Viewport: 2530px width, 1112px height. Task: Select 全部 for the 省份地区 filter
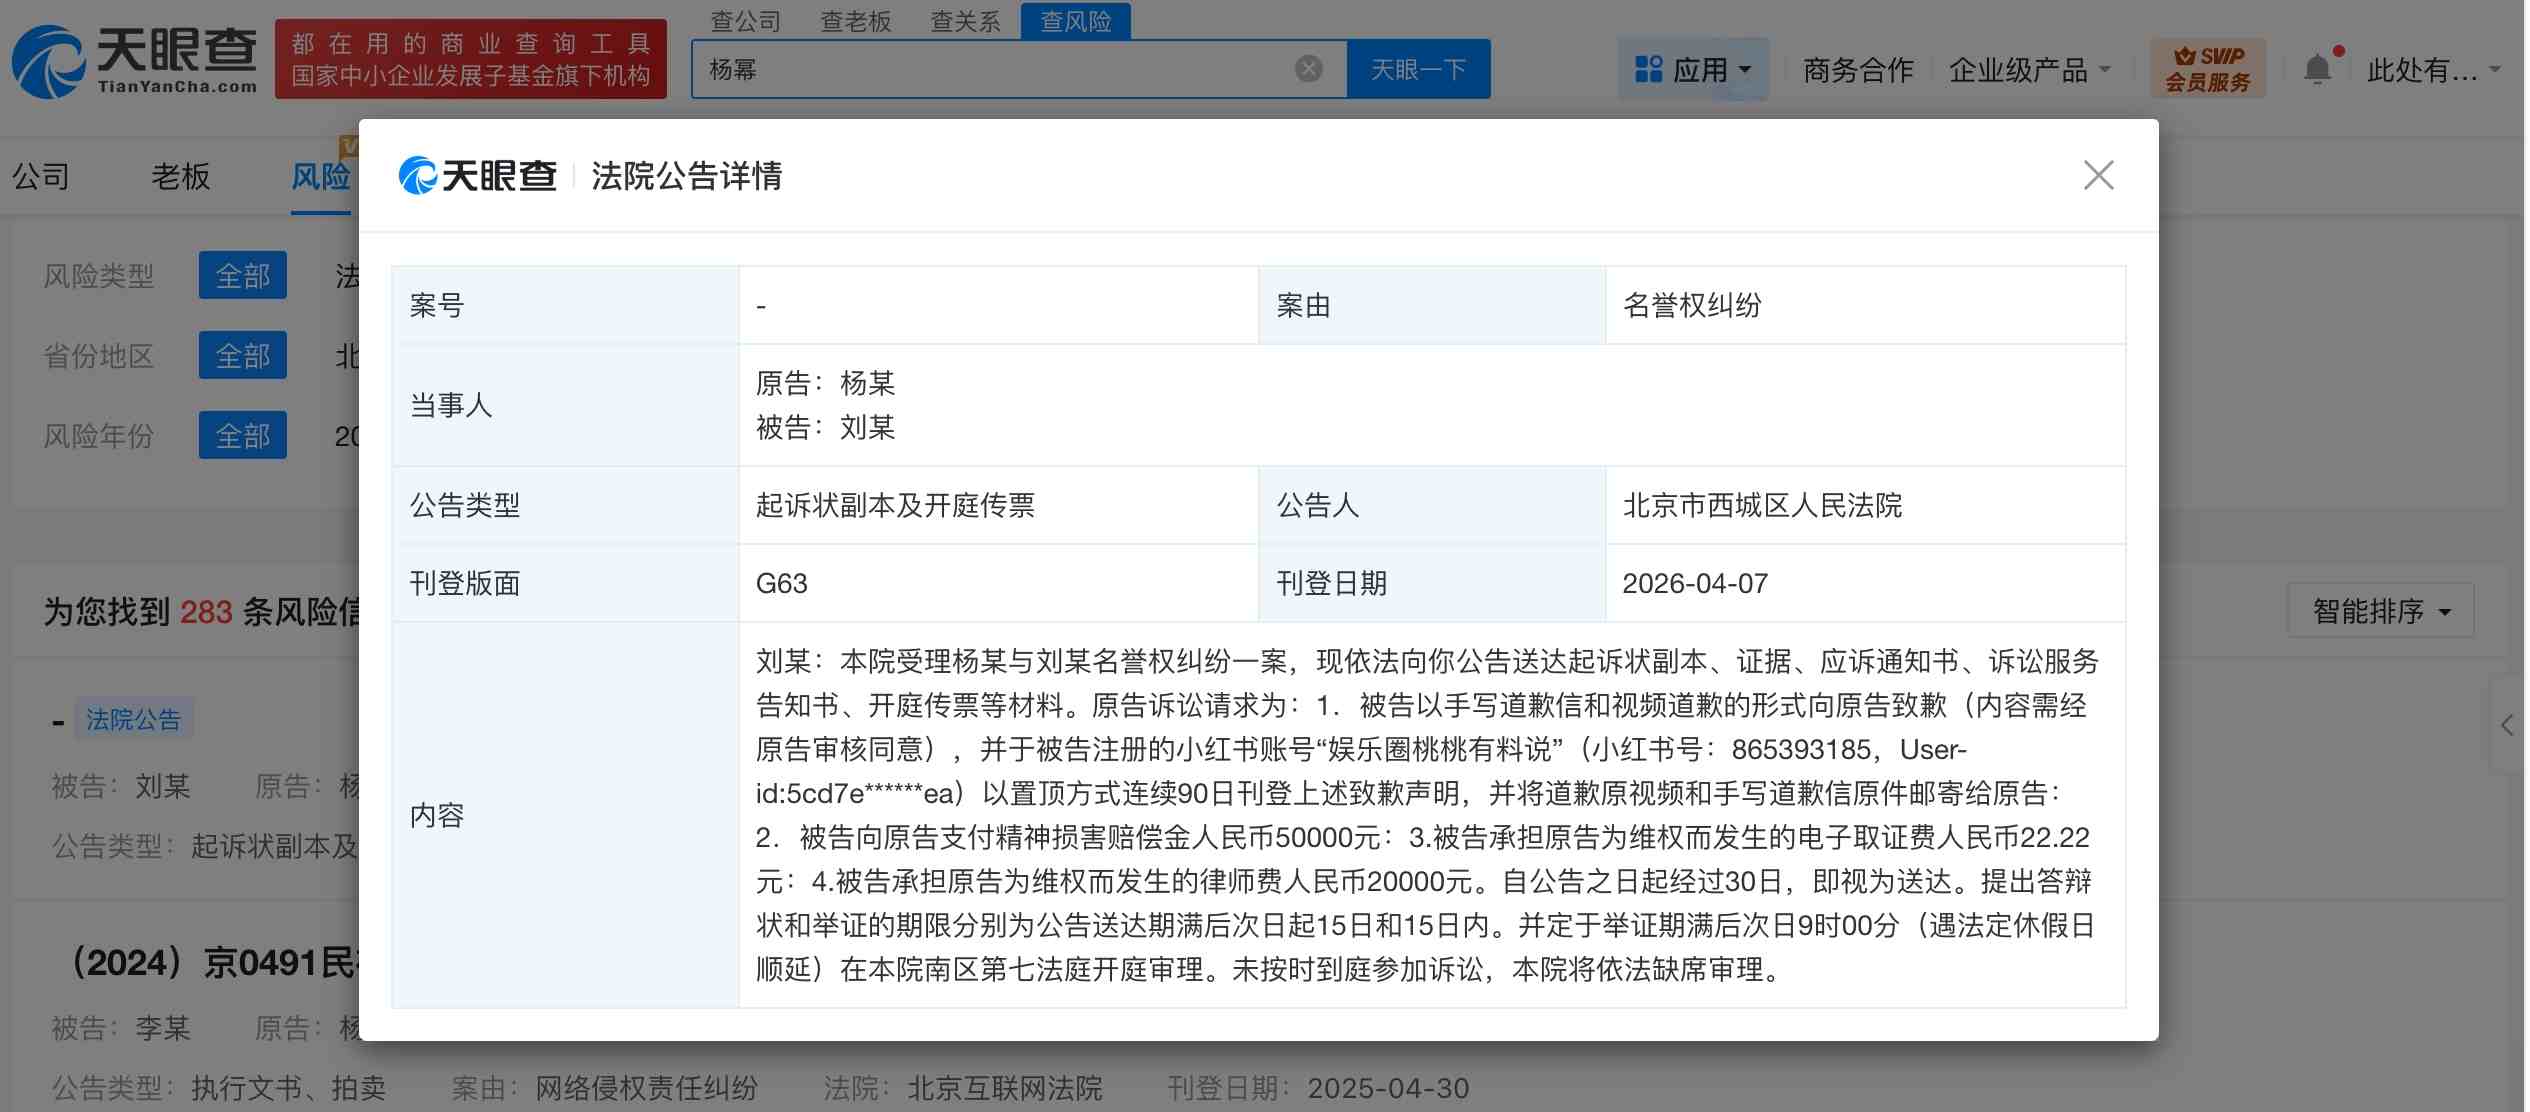[x=243, y=355]
